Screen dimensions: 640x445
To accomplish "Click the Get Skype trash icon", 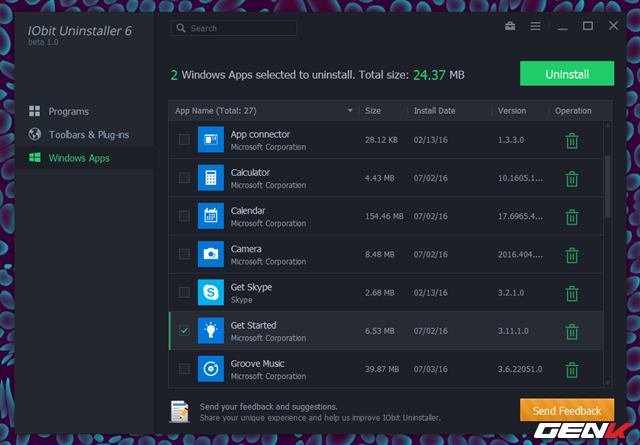I will click(572, 293).
